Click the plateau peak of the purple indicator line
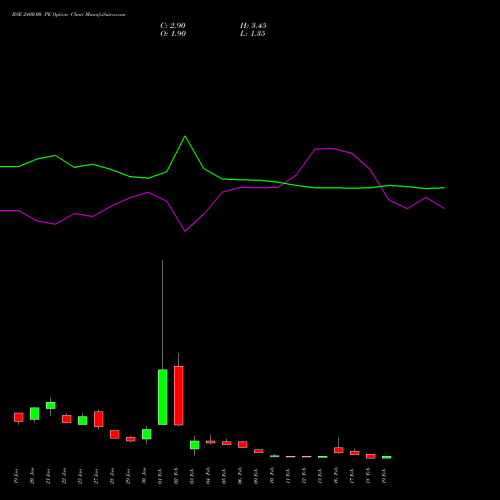The image size is (500, 500). (325, 149)
